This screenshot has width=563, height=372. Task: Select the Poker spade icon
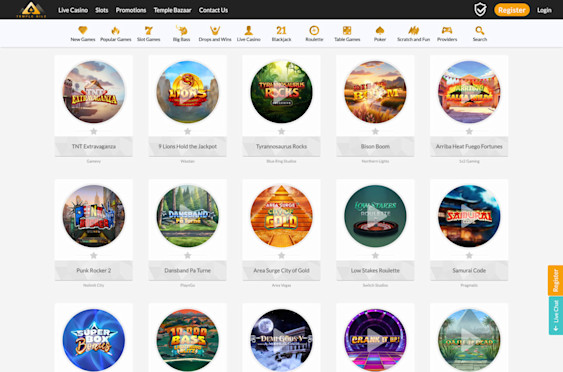click(x=380, y=31)
